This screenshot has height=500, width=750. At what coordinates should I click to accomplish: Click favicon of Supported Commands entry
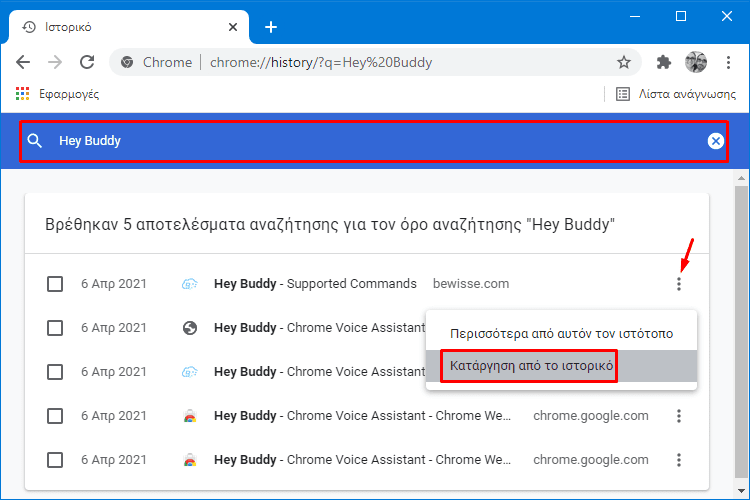pos(190,284)
